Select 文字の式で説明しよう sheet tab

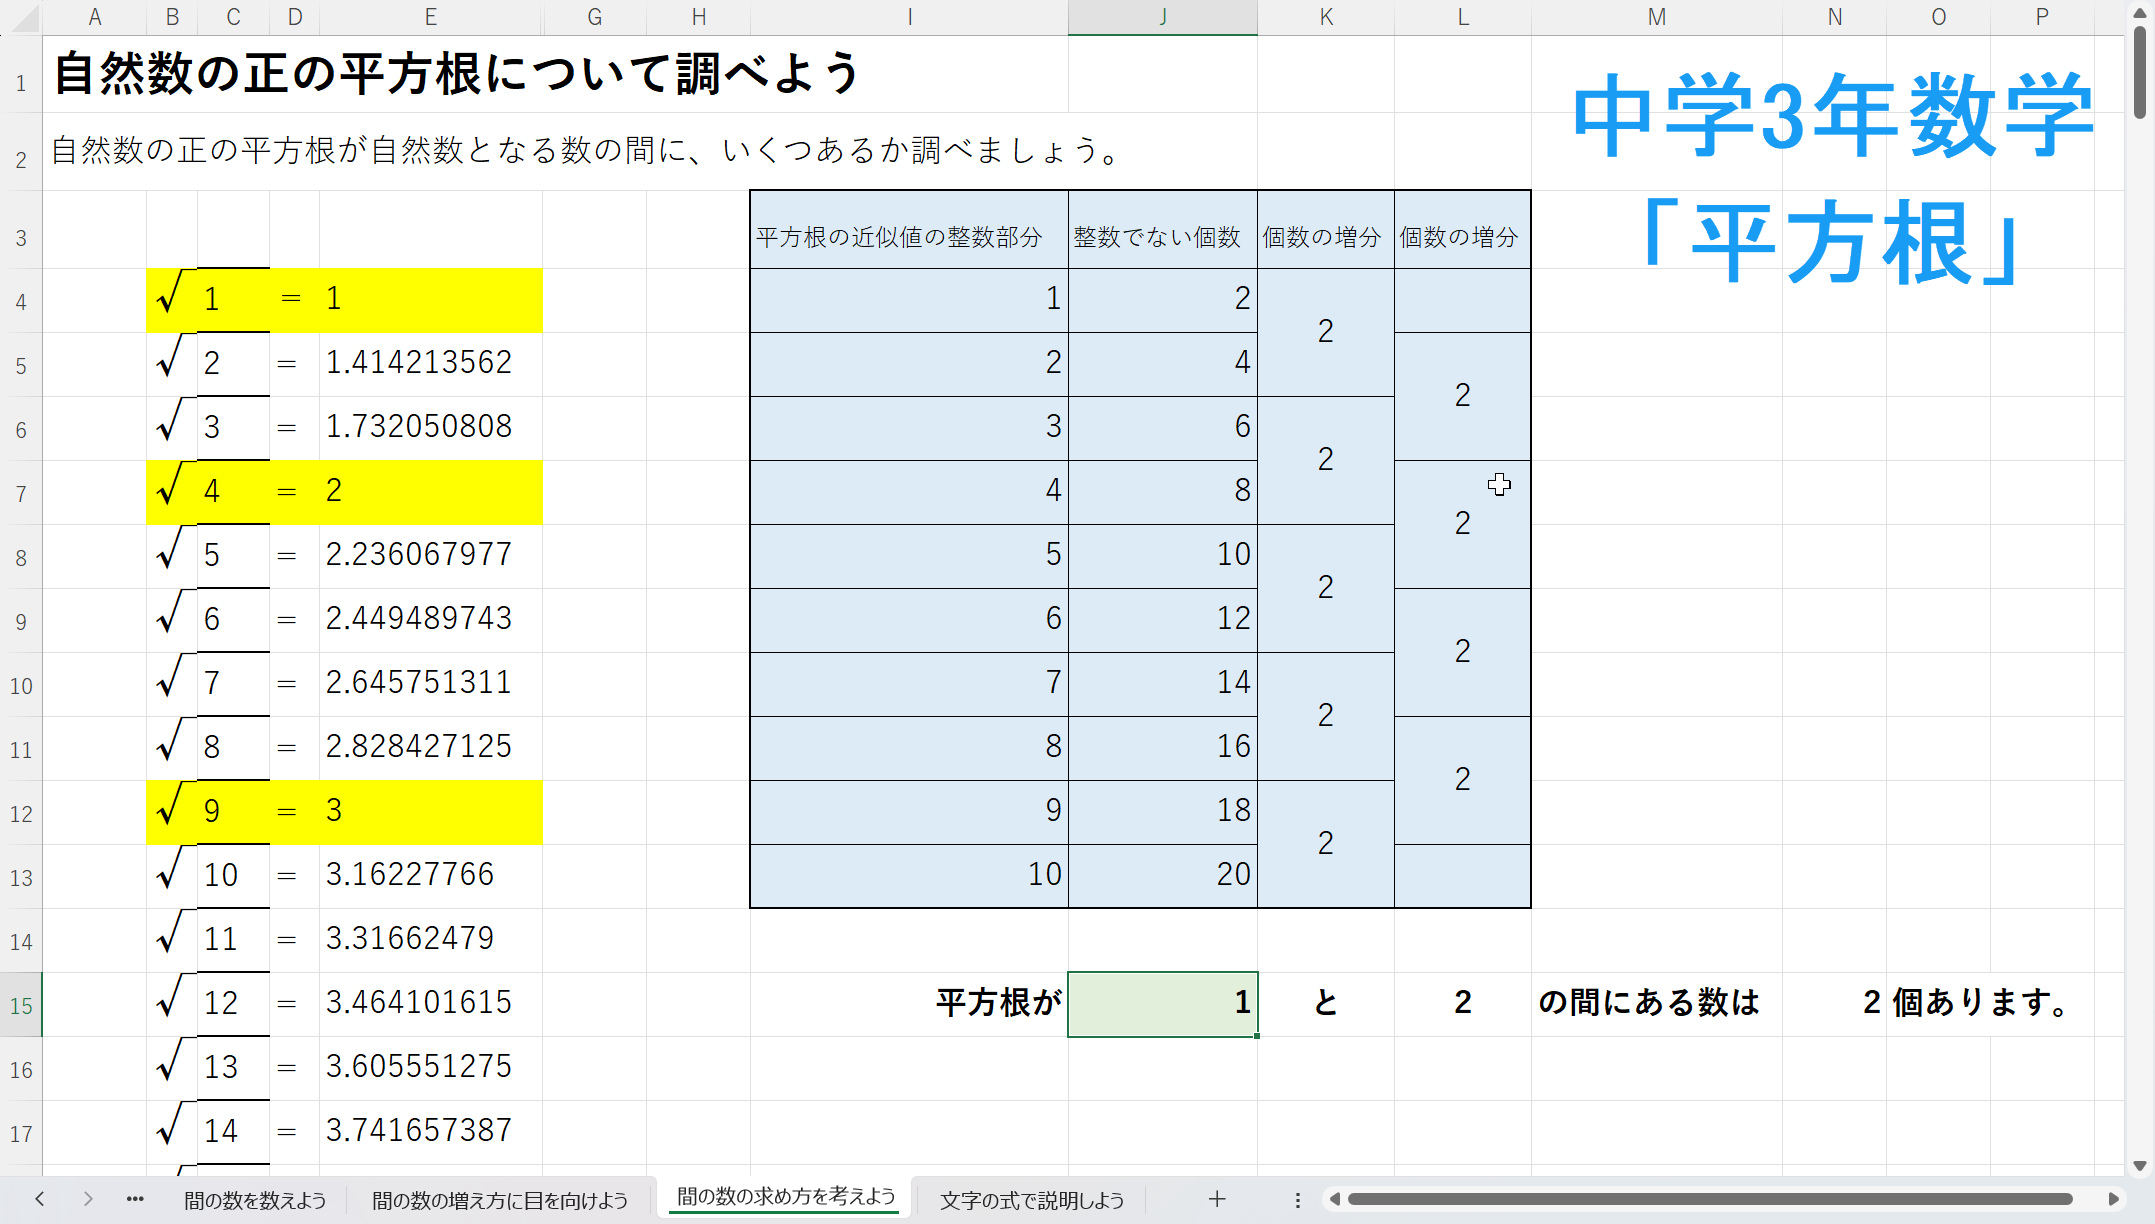[x=1032, y=1200]
